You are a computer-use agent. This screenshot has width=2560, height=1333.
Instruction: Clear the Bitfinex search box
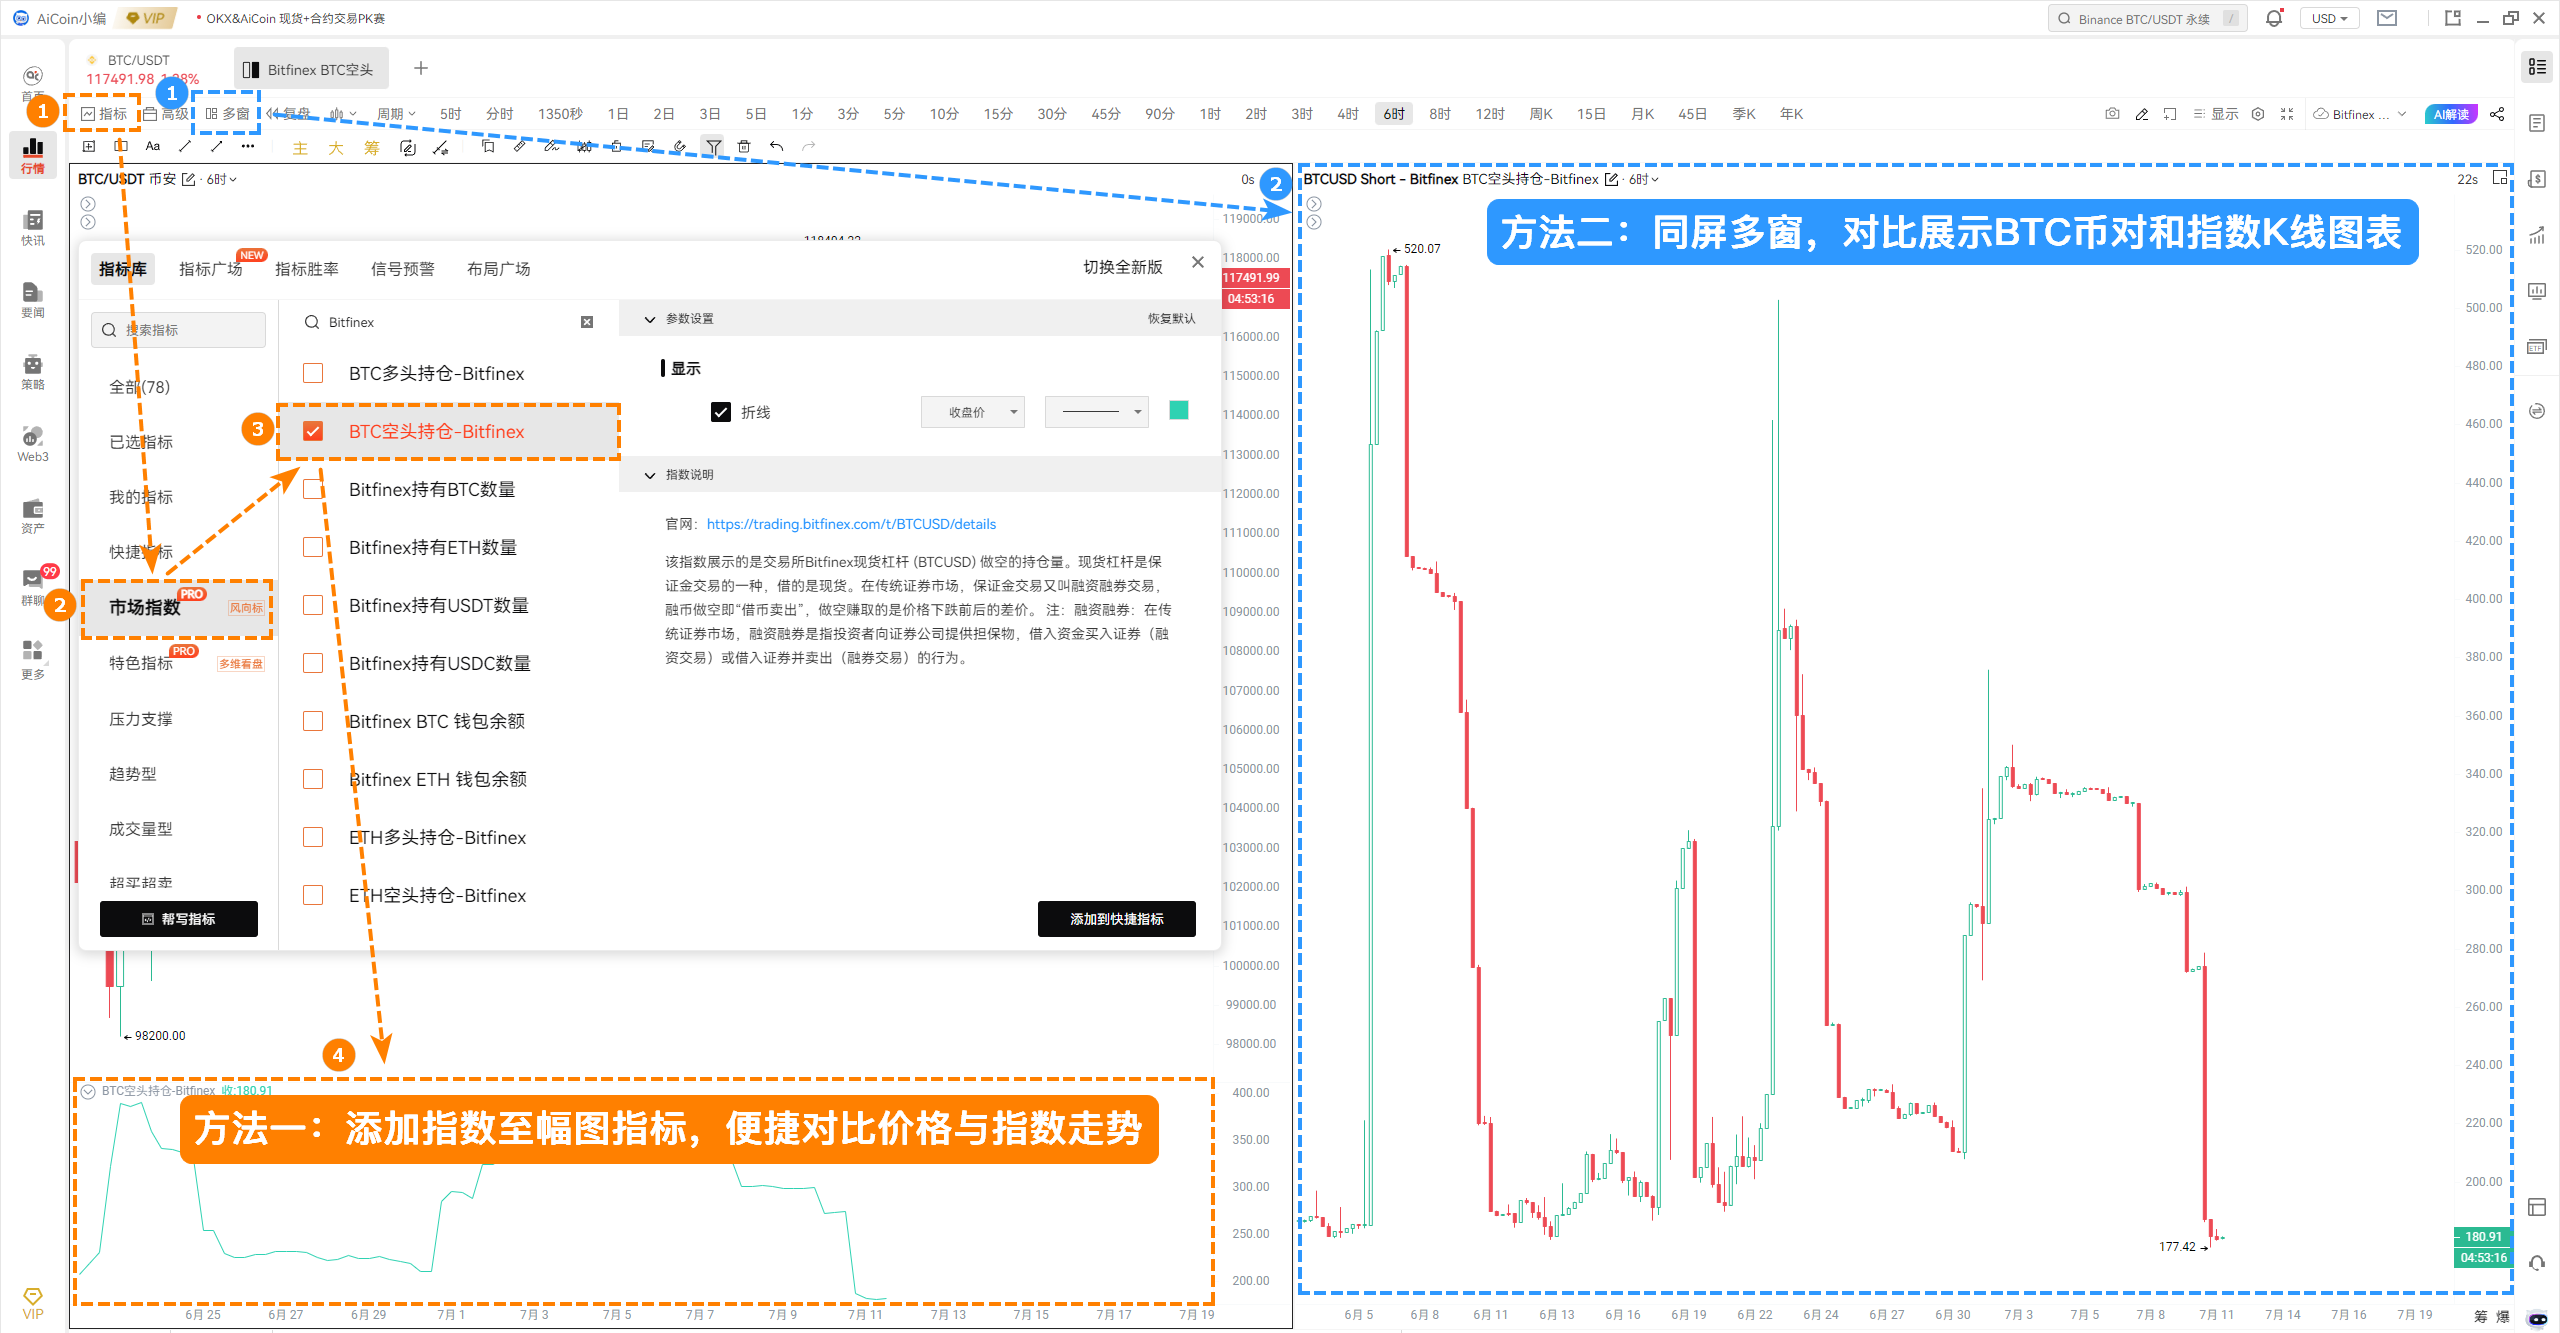click(x=587, y=322)
